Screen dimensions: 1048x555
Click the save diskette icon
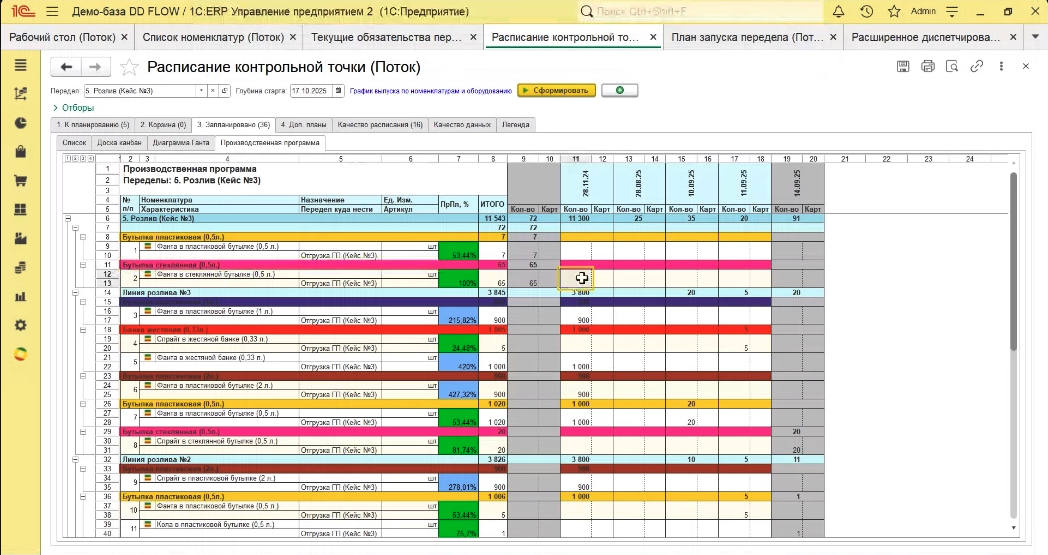point(903,67)
